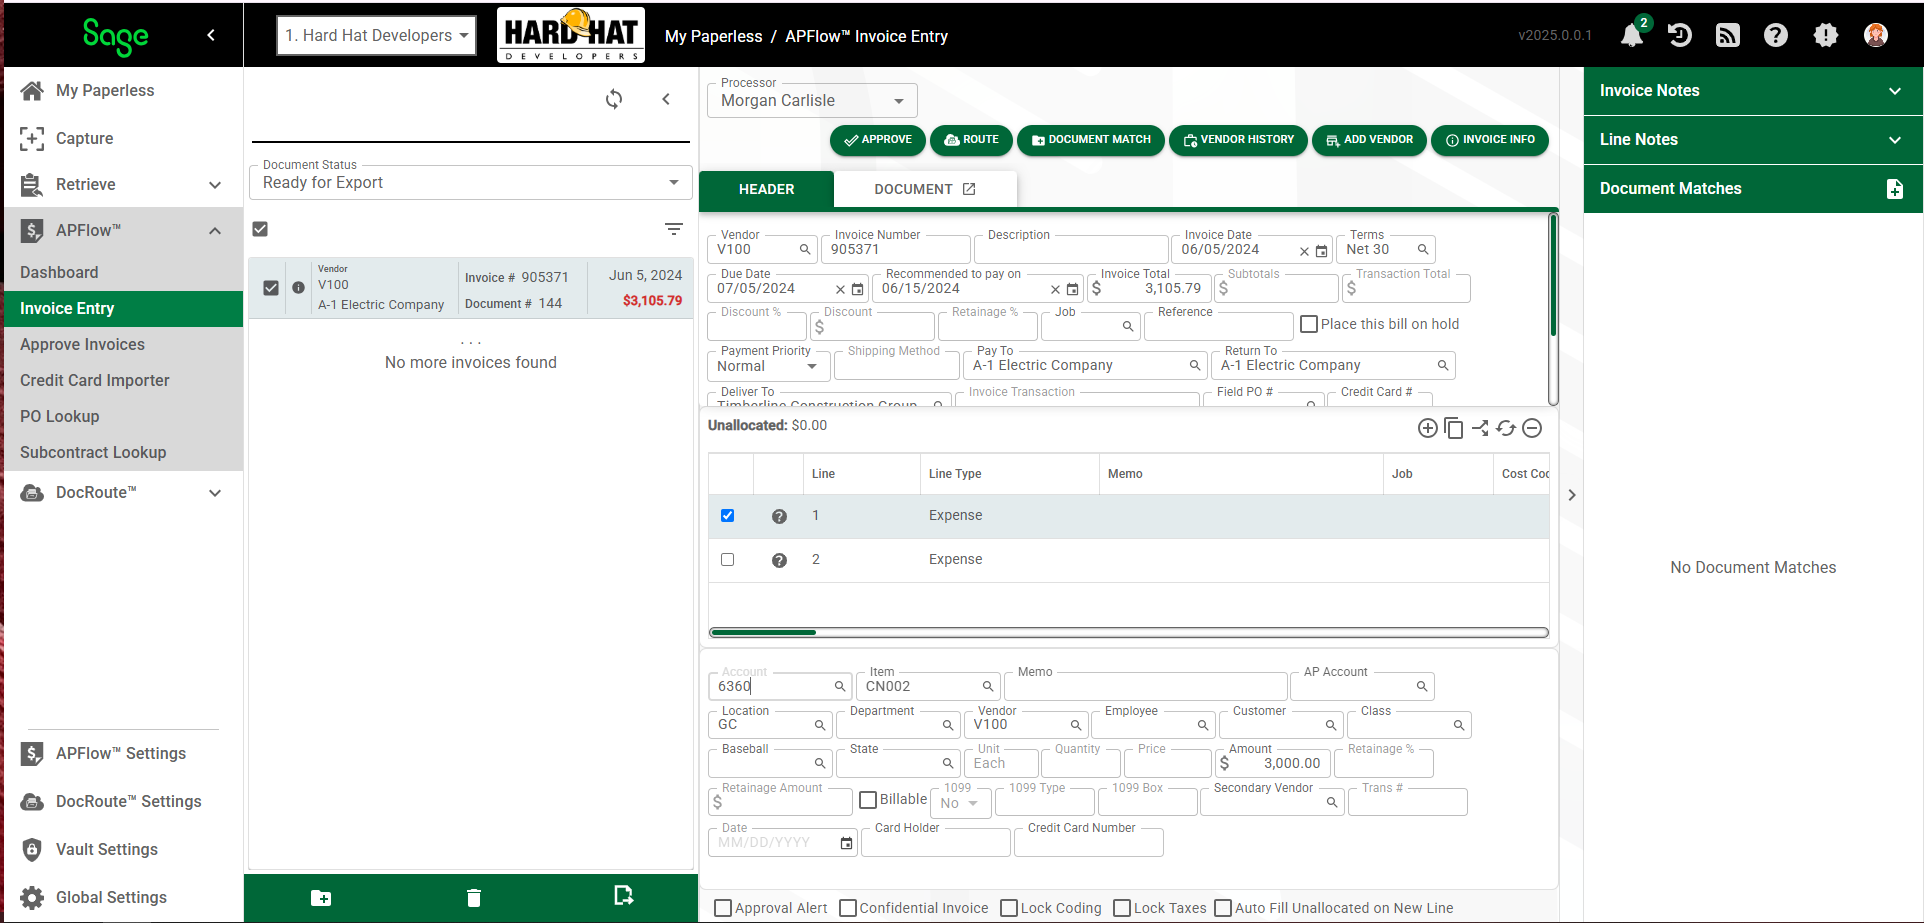Switch to the DOCUMENT tab
This screenshot has height=923, width=1924.
tap(925, 189)
